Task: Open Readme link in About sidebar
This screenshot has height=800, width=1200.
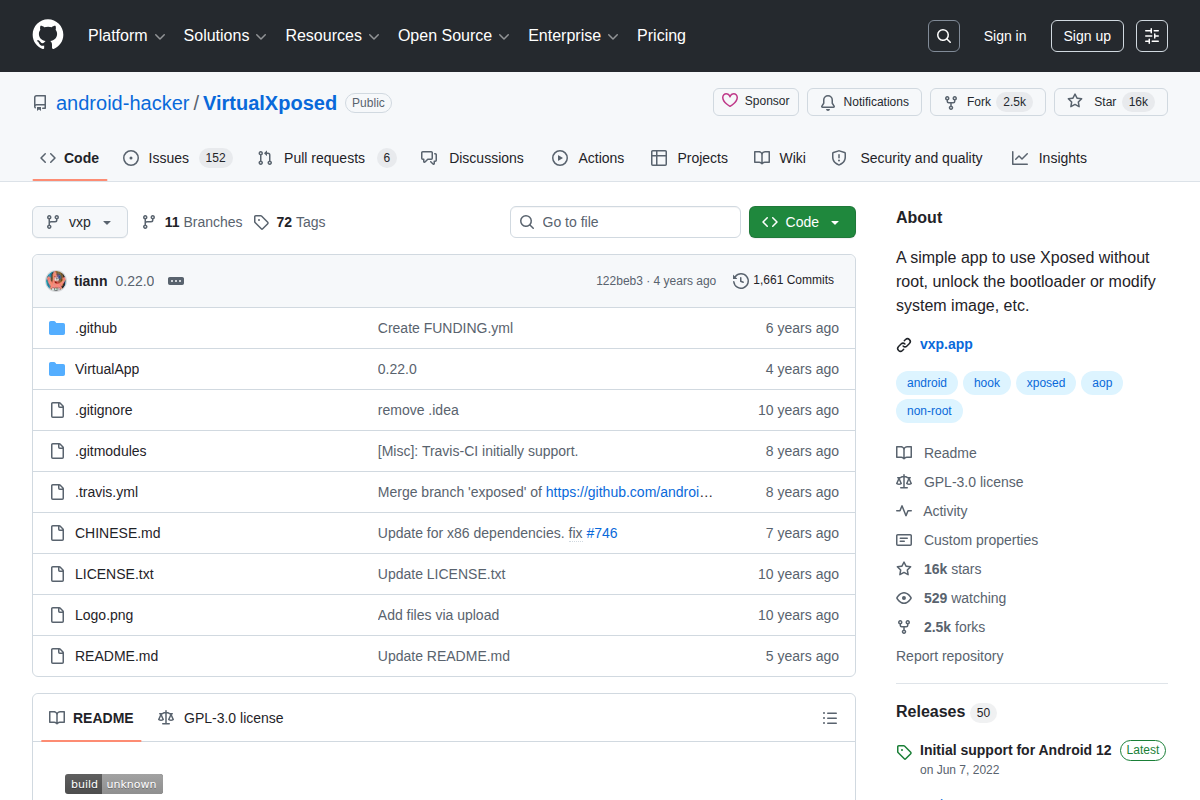Action: pyautogui.click(x=937, y=453)
